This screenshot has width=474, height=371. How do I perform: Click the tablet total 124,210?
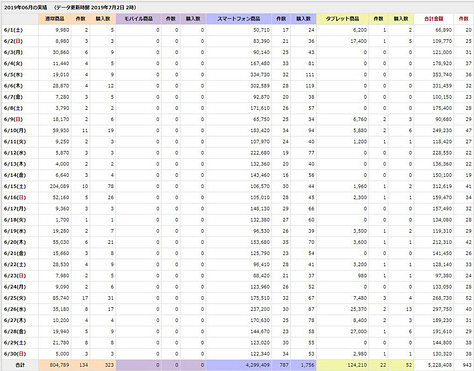[357, 365]
